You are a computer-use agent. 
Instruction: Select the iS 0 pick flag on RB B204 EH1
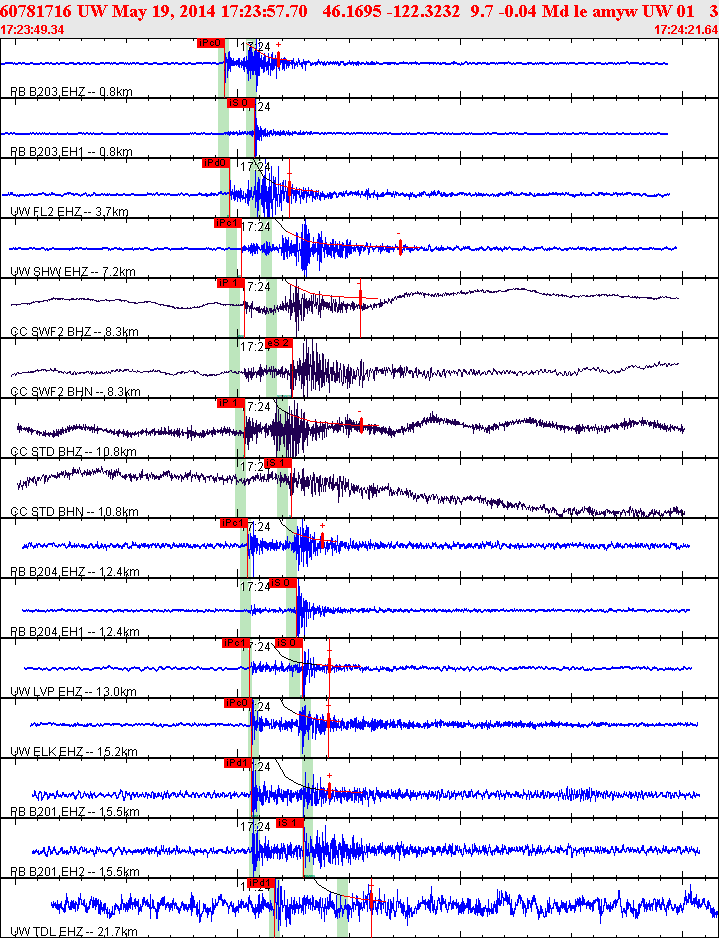point(283,583)
